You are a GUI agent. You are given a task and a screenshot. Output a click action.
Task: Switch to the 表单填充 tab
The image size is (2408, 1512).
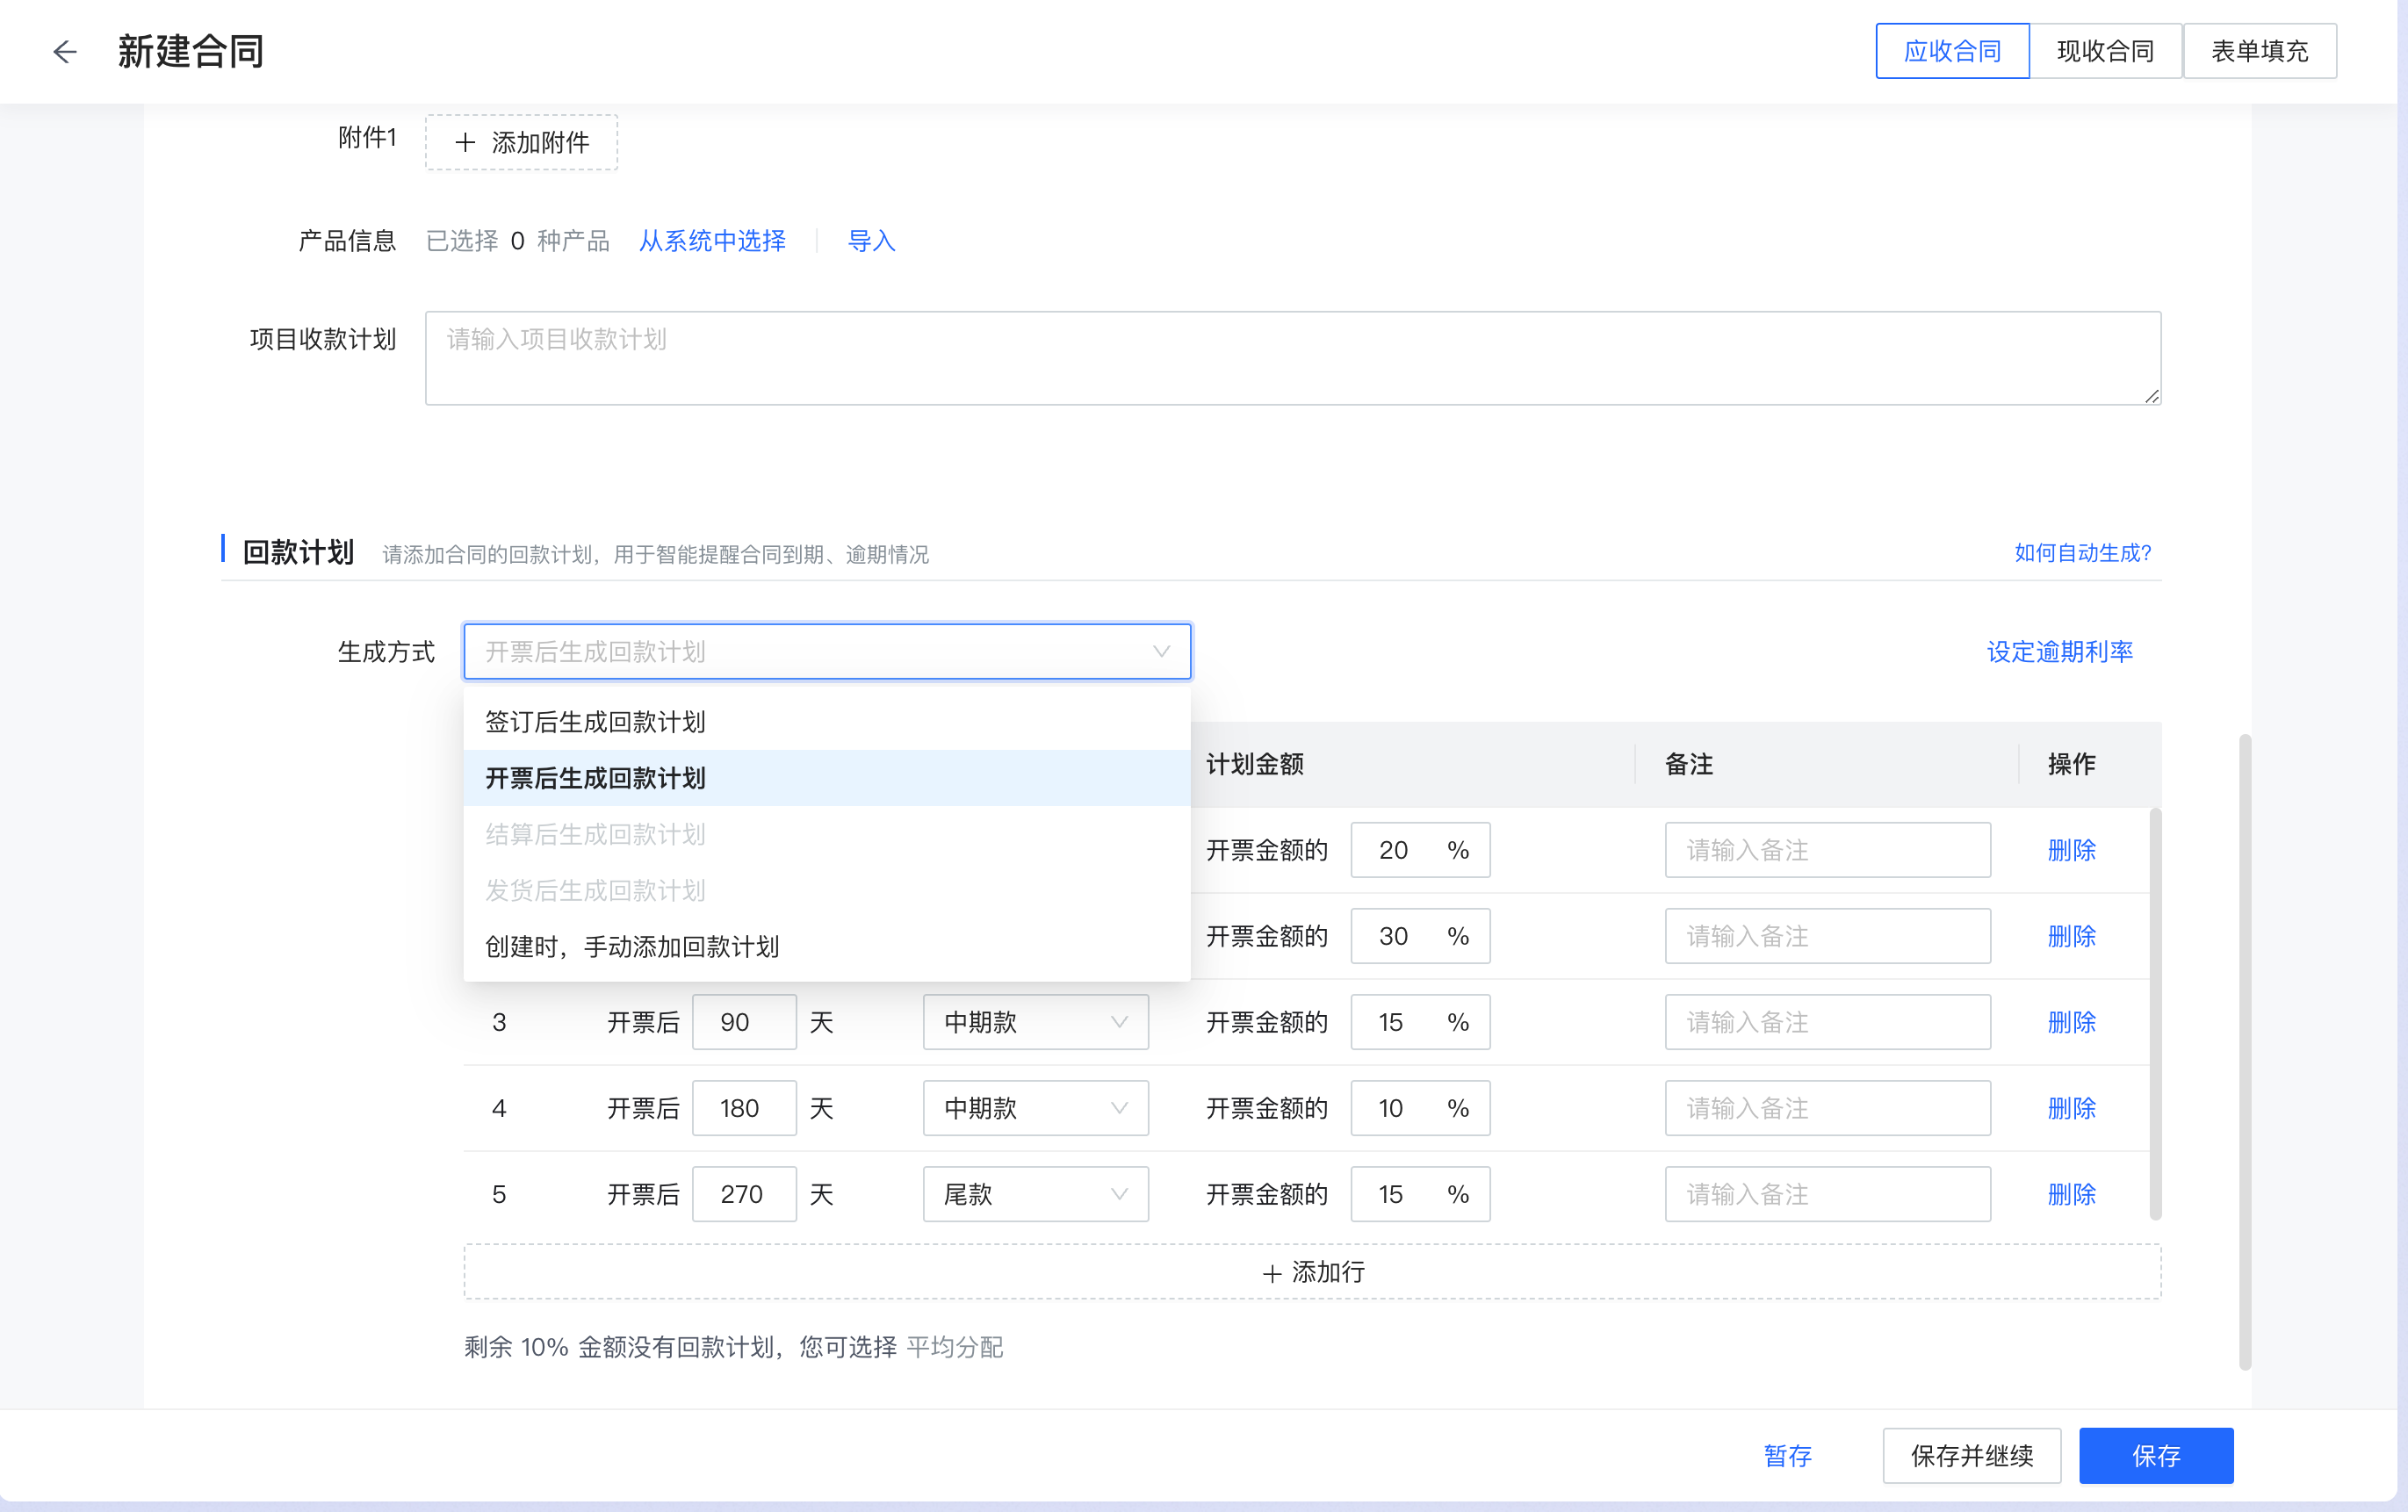click(x=2260, y=50)
